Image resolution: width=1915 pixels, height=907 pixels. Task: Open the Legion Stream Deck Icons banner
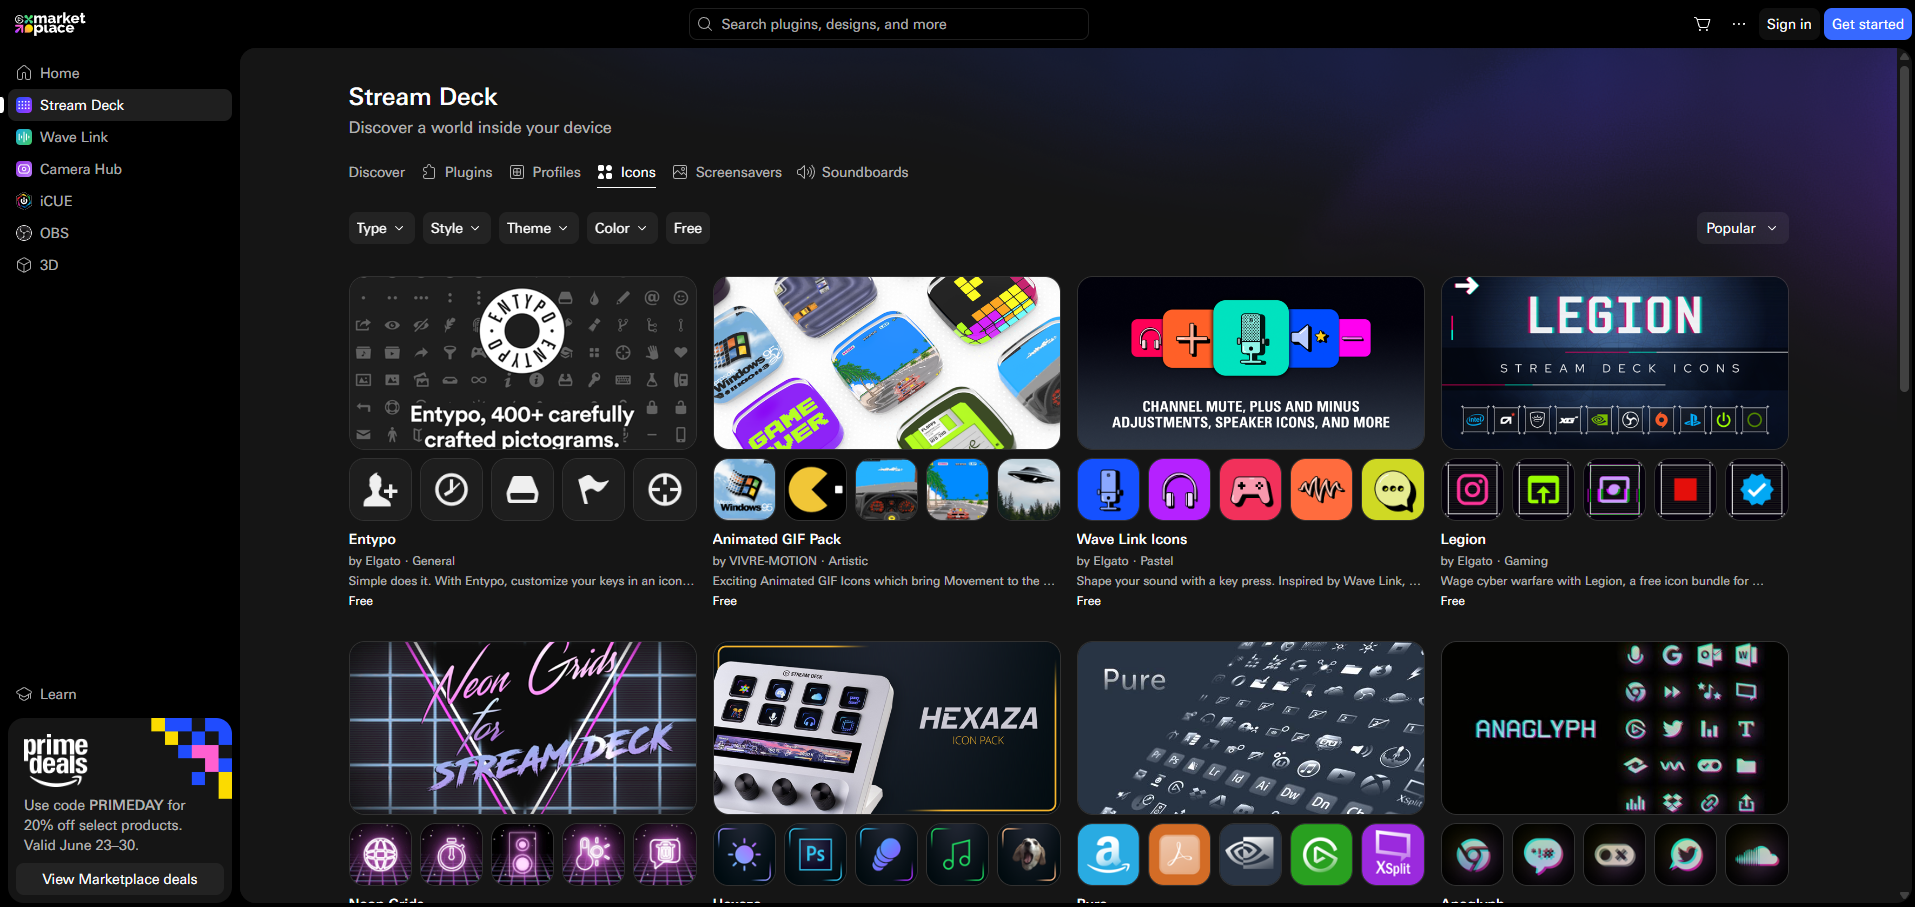tap(1614, 363)
